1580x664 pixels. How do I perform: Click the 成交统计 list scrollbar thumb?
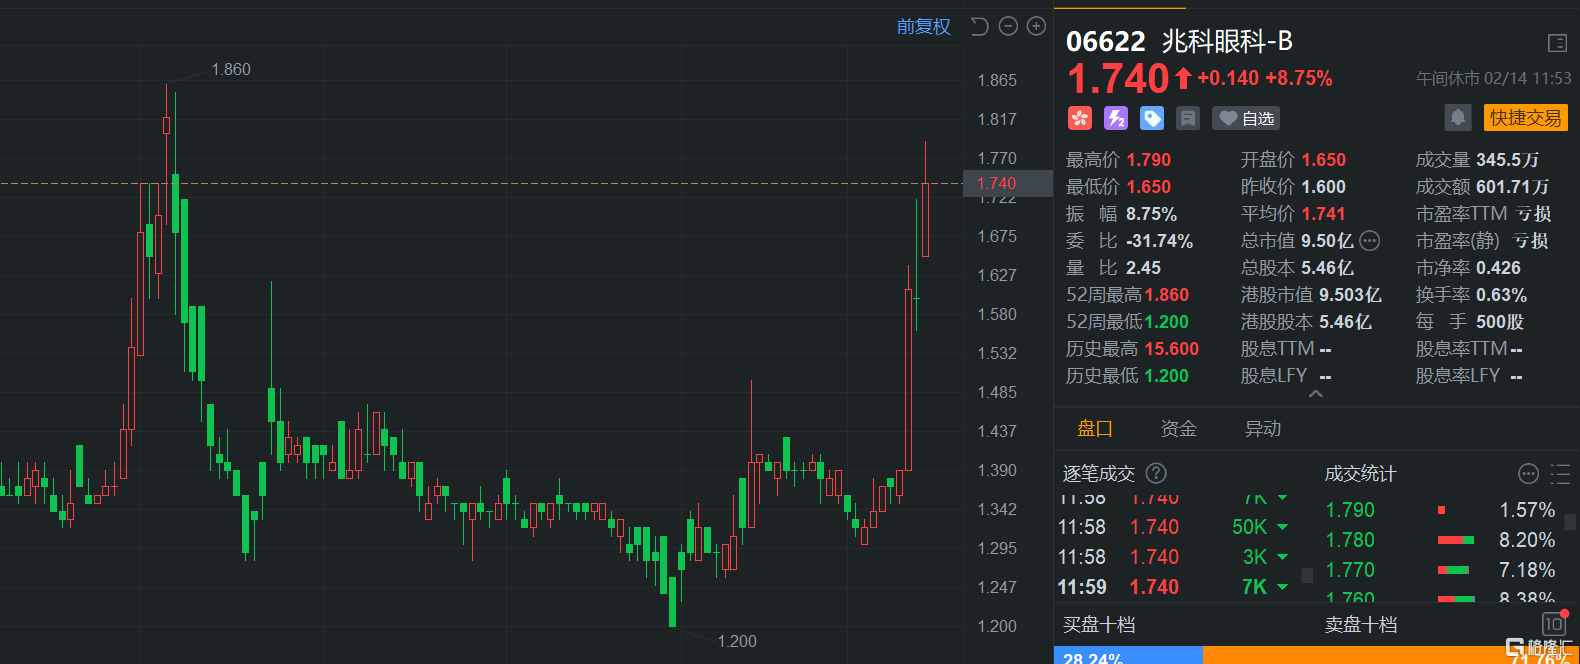[1571, 521]
